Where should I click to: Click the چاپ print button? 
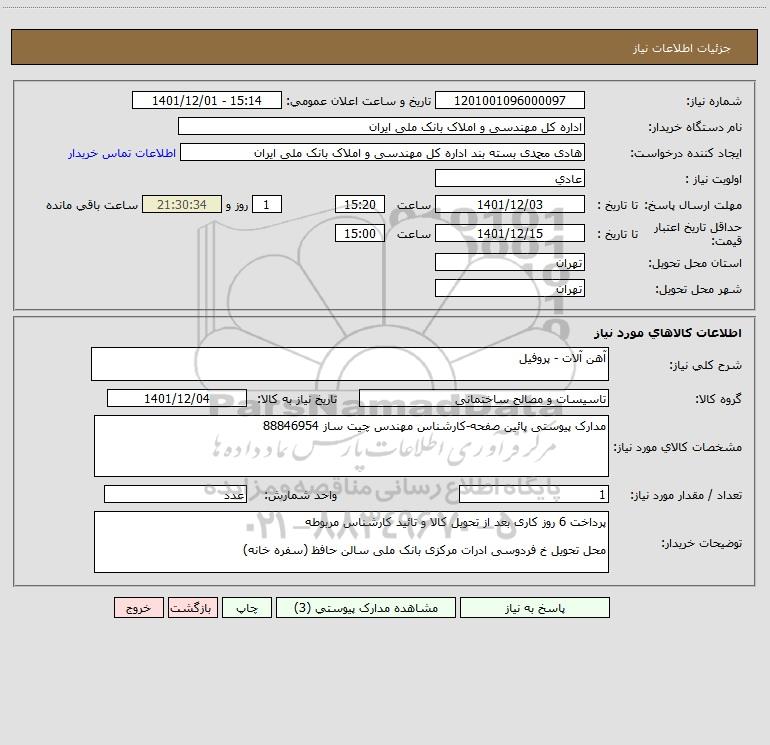247,607
